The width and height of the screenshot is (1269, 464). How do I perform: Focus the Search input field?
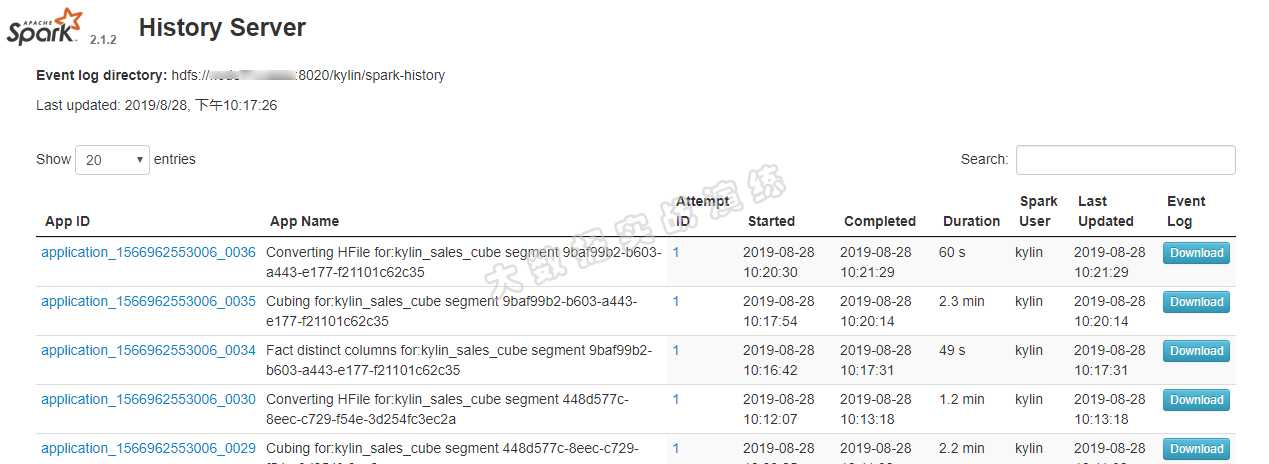click(x=1125, y=160)
